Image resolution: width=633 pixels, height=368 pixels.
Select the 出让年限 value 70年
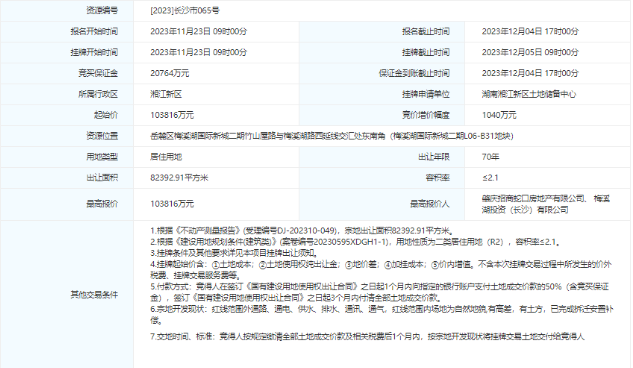click(490, 157)
